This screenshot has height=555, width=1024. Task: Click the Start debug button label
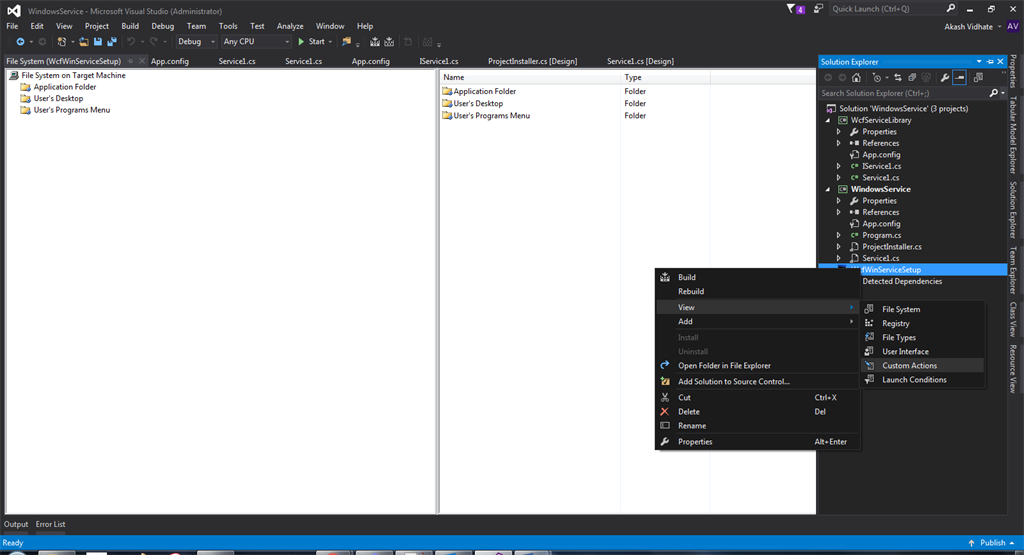coord(317,42)
